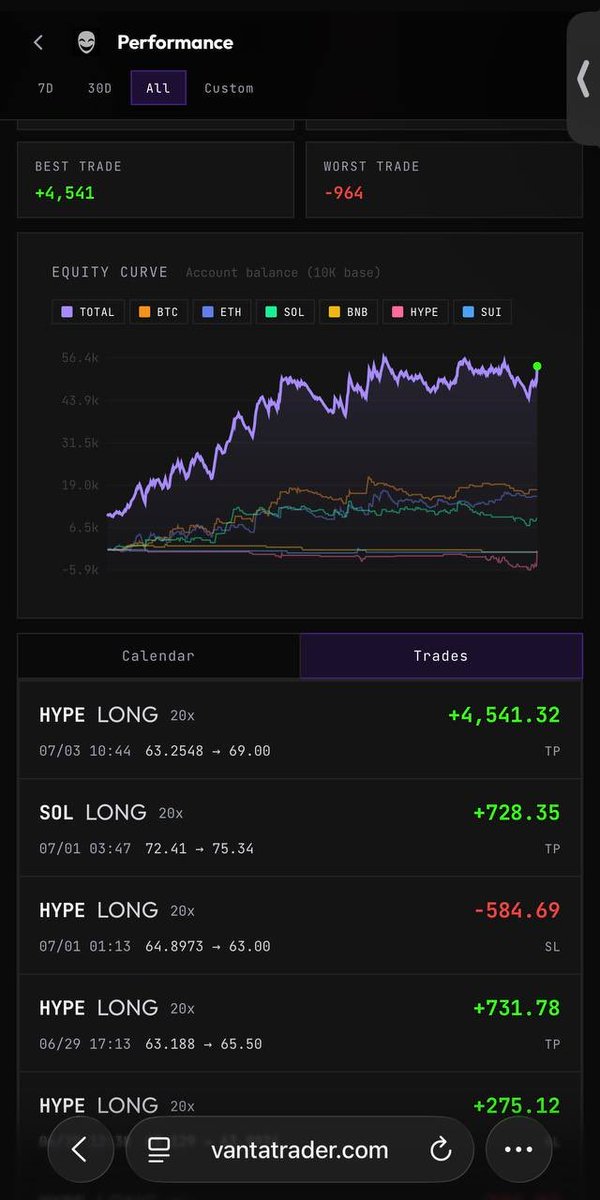Tap the vantatrader.com address bar
The image size is (600, 1200).
pyautogui.click(x=299, y=1150)
